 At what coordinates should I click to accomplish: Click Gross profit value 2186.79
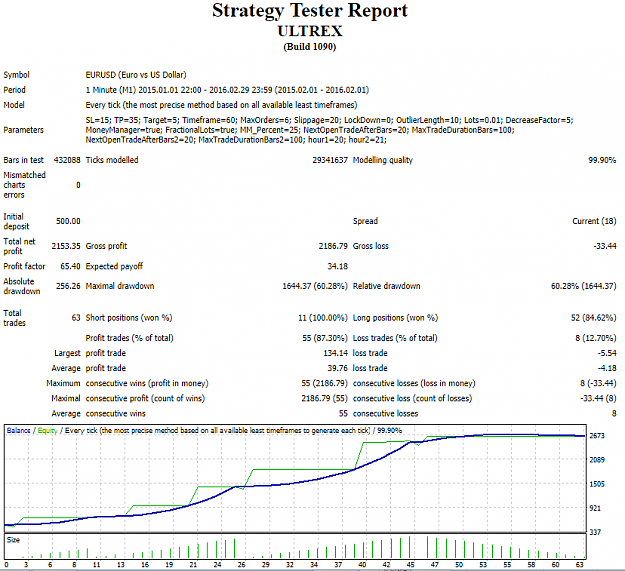[x=333, y=246]
